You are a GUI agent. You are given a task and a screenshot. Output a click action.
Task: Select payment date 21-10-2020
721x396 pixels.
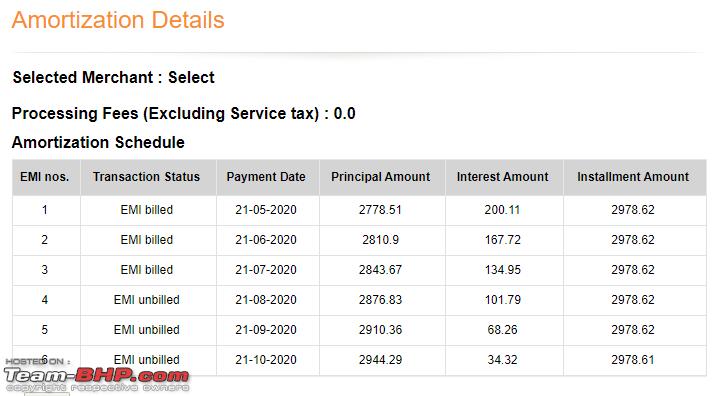(266, 360)
